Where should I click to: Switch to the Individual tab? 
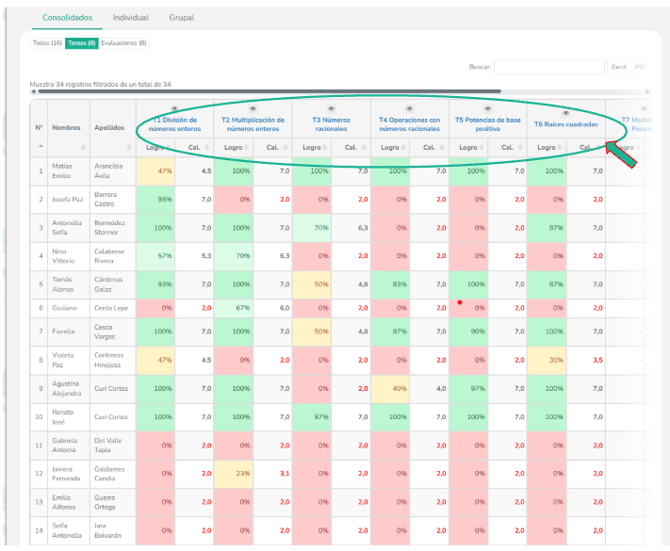pos(130,18)
